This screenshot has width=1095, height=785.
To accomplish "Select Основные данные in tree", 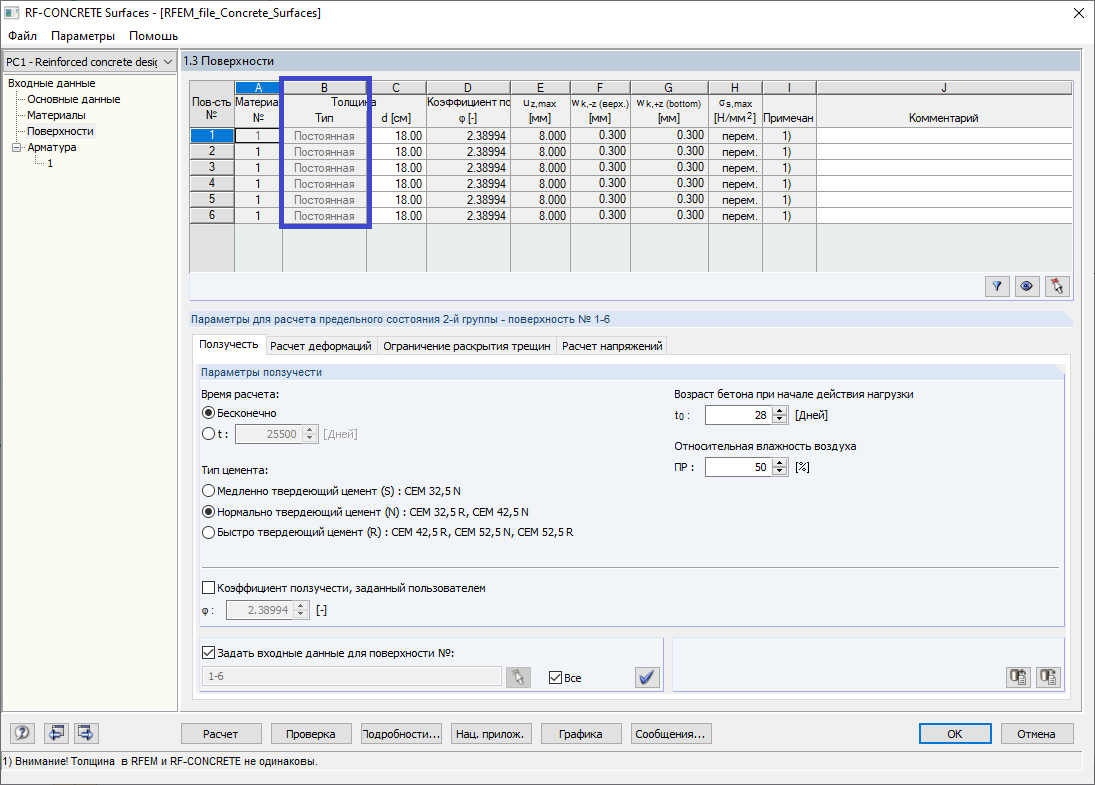I will pyautogui.click(x=73, y=99).
